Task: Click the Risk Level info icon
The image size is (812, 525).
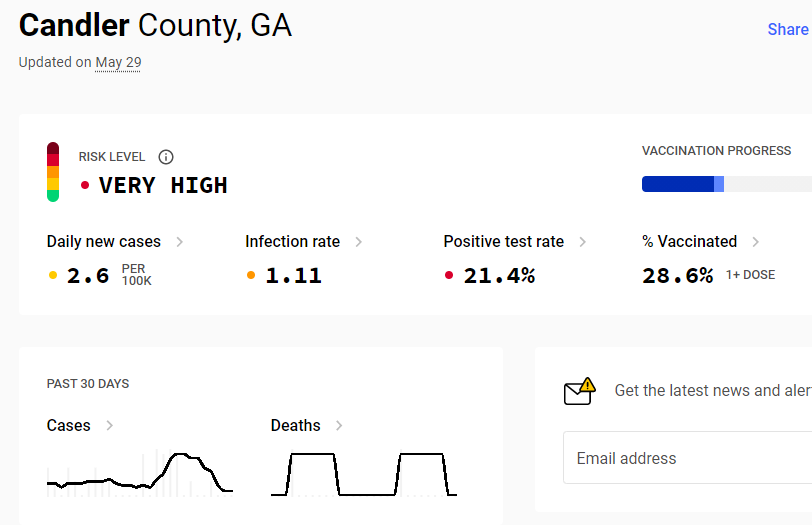Action: click(166, 157)
